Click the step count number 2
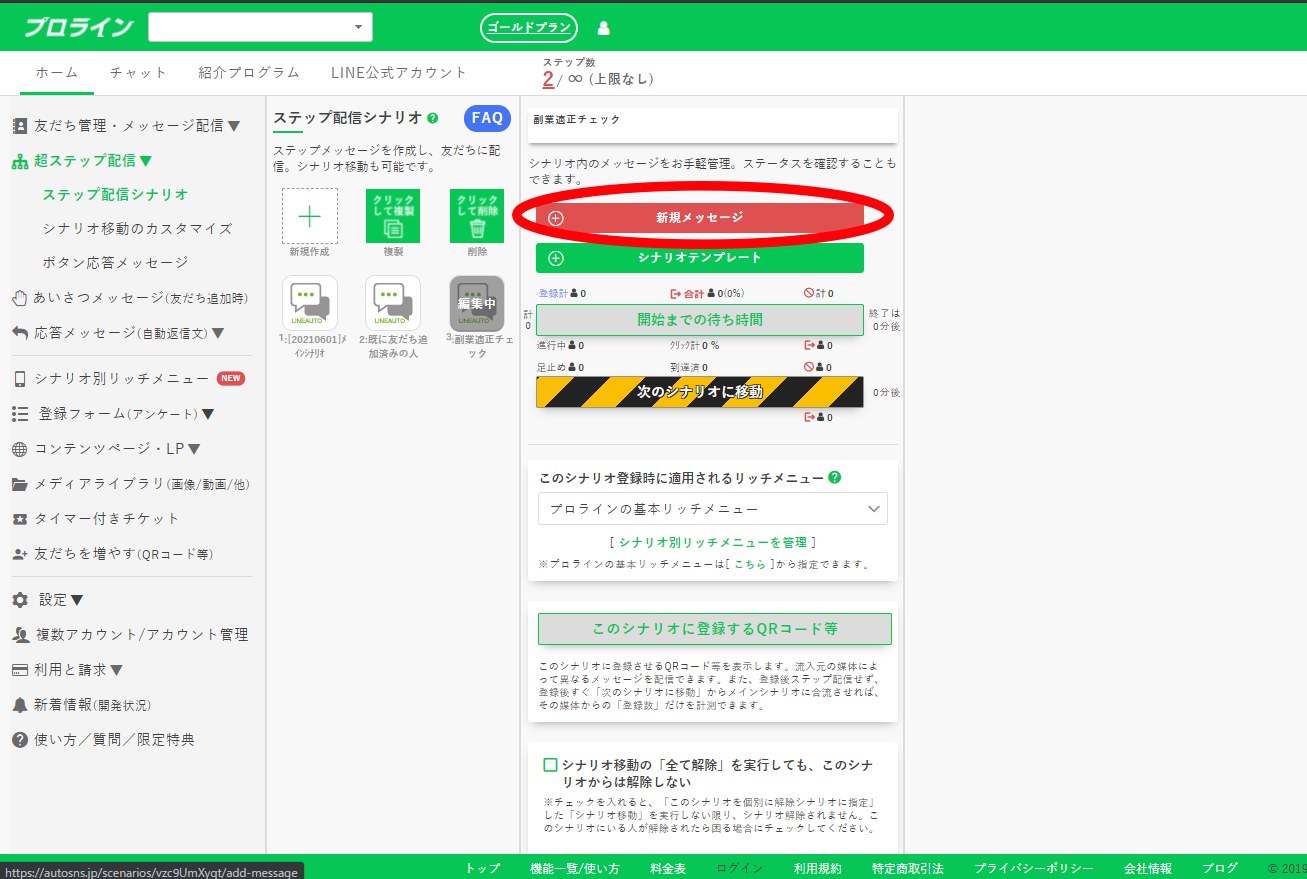1307x879 pixels. 548,79
